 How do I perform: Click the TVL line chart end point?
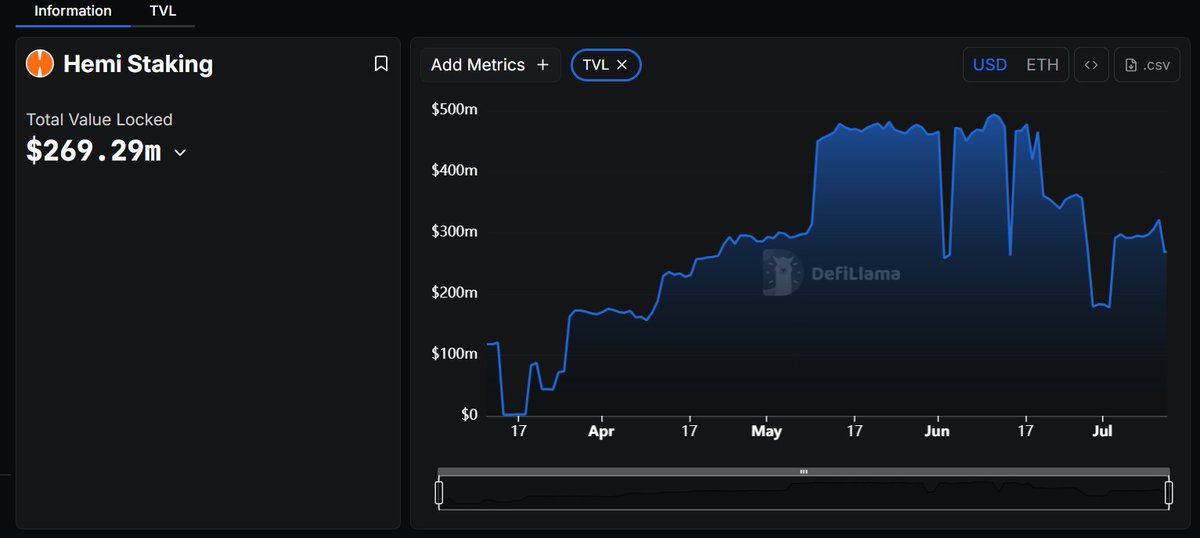click(1166, 252)
